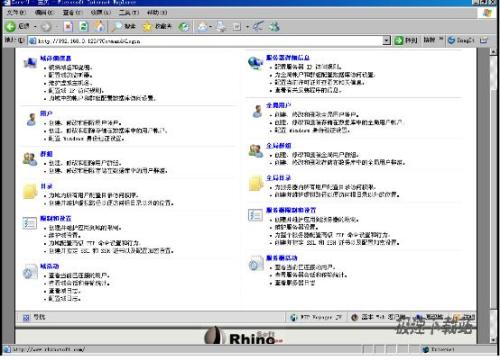Open the Search magnifier in toolbar

click(117, 26)
